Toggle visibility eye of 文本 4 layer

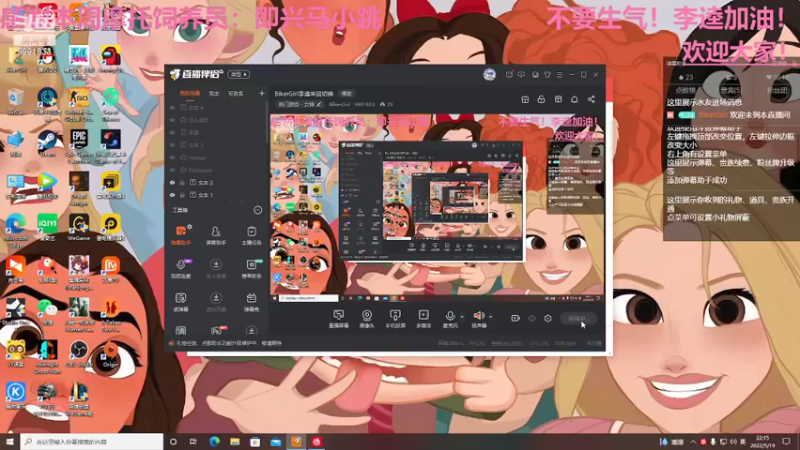click(x=172, y=108)
